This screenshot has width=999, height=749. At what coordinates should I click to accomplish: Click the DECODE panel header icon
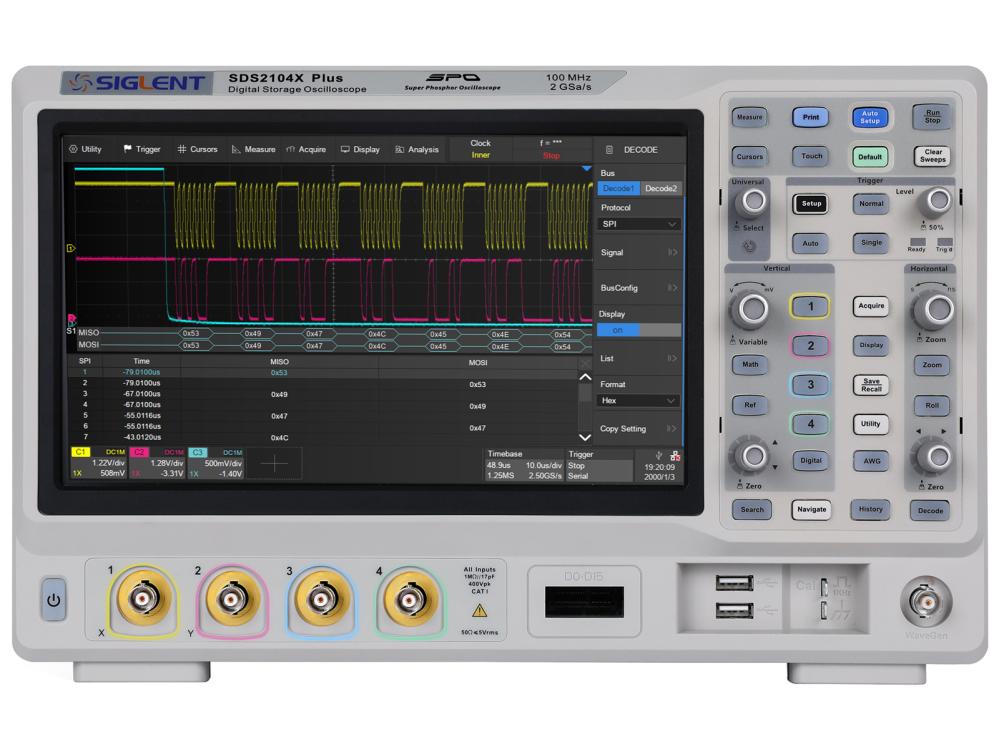tap(609, 150)
